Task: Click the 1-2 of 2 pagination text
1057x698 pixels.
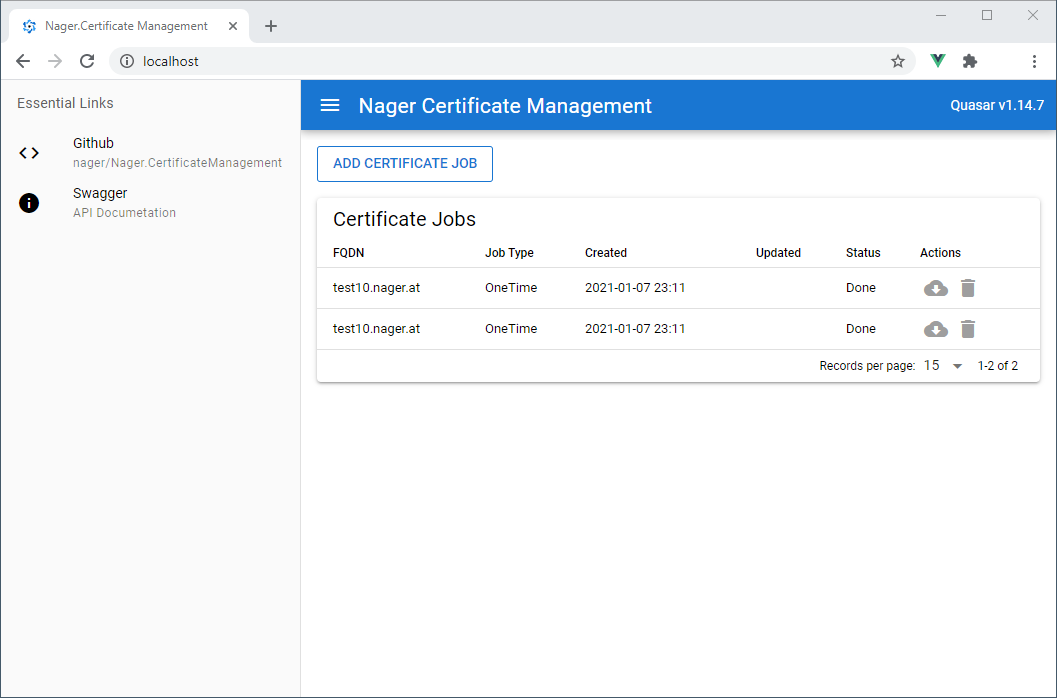Action: coord(998,366)
